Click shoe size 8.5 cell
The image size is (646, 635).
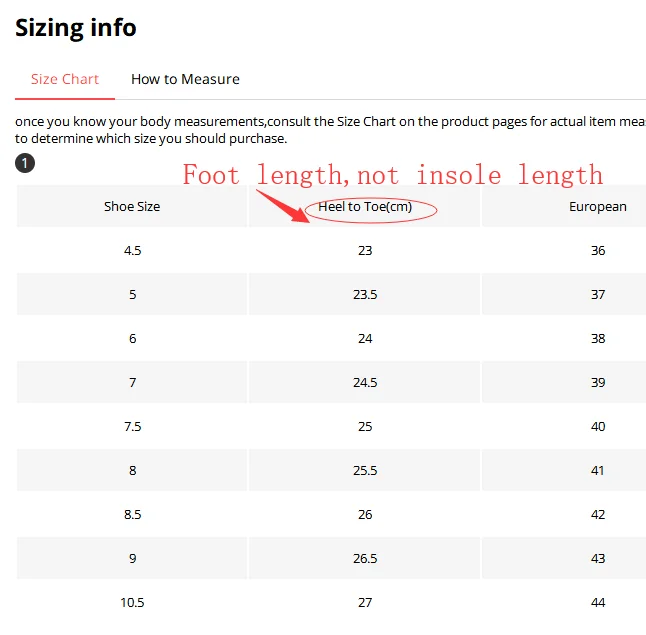(x=132, y=514)
